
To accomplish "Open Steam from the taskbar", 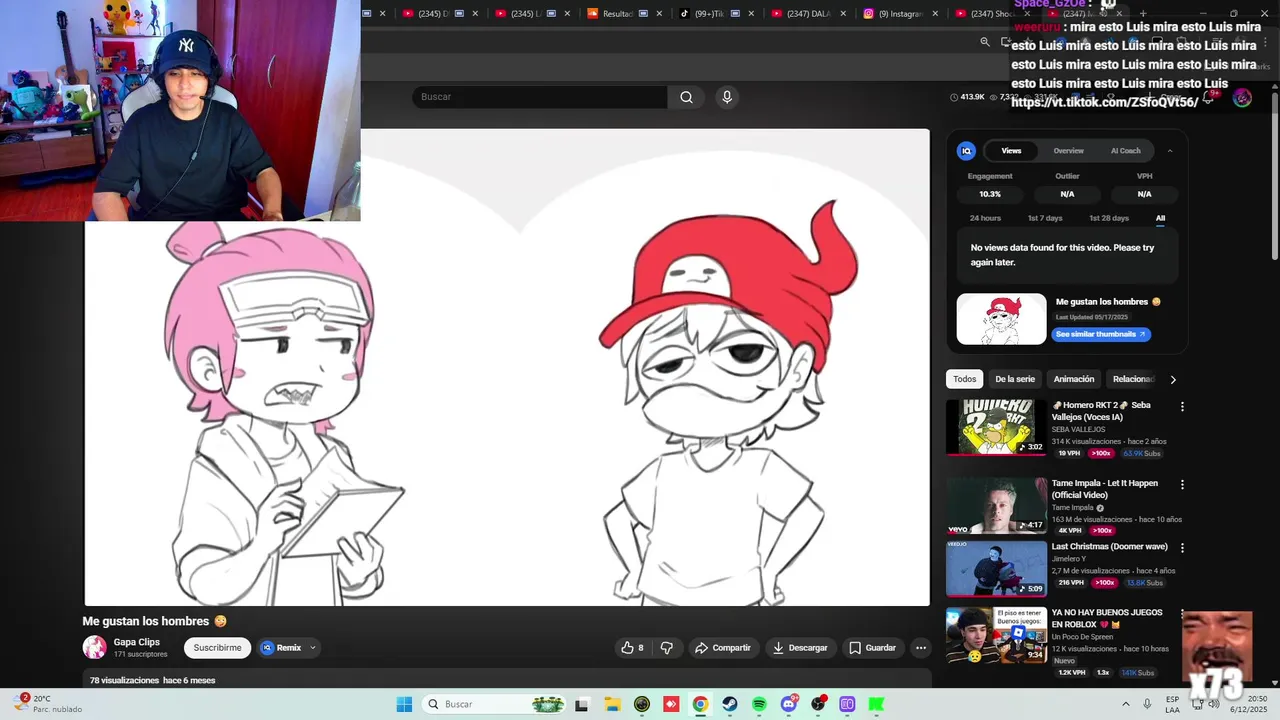I will coord(730,704).
